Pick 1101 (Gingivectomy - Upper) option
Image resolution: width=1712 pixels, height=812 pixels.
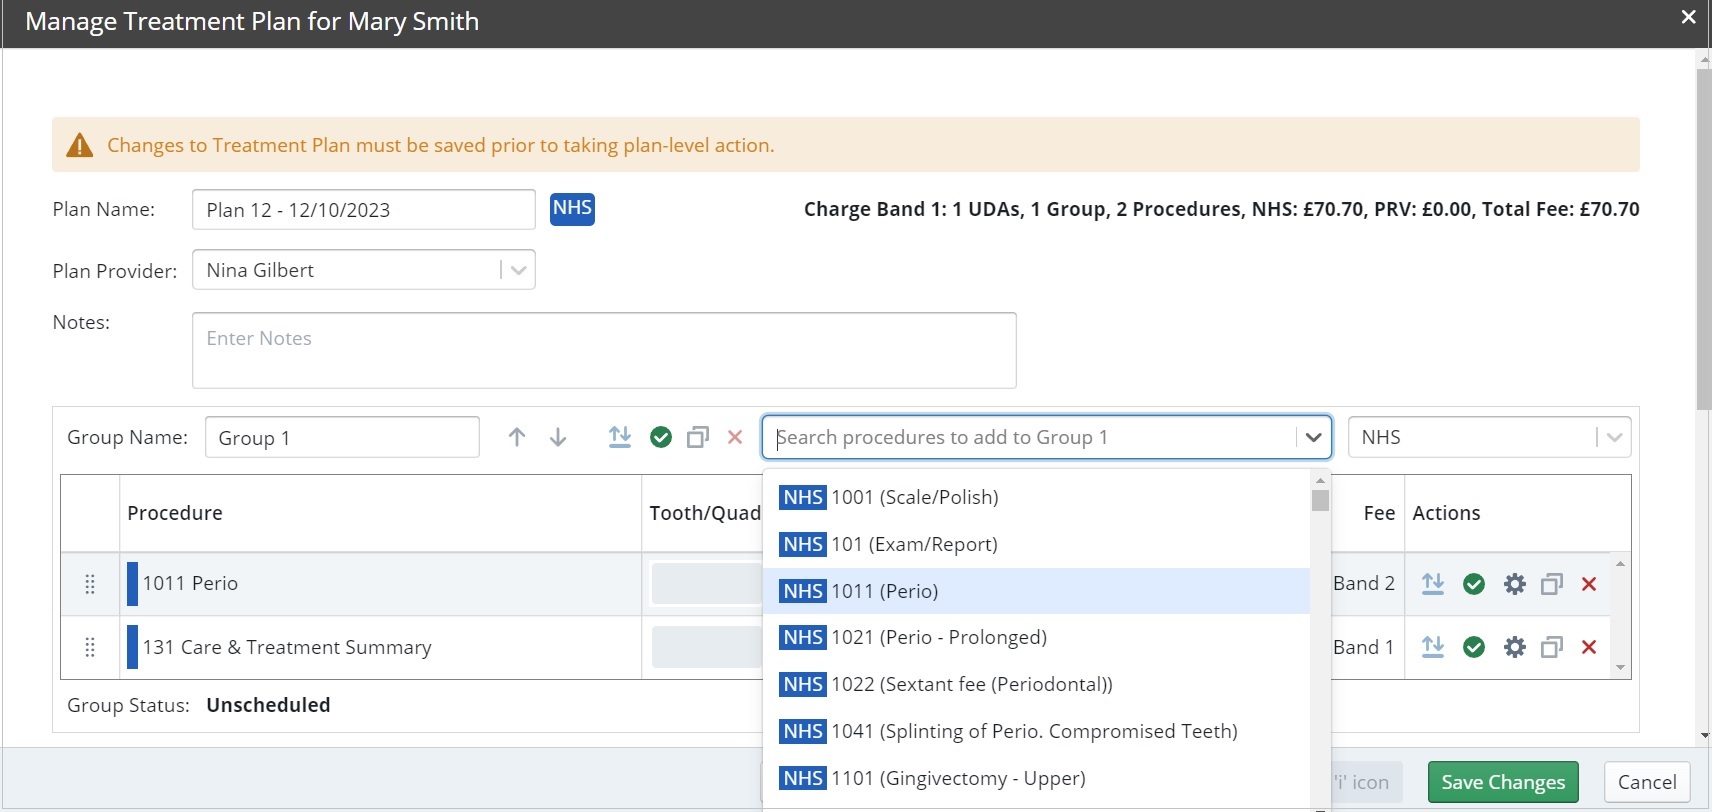[x=1036, y=778]
